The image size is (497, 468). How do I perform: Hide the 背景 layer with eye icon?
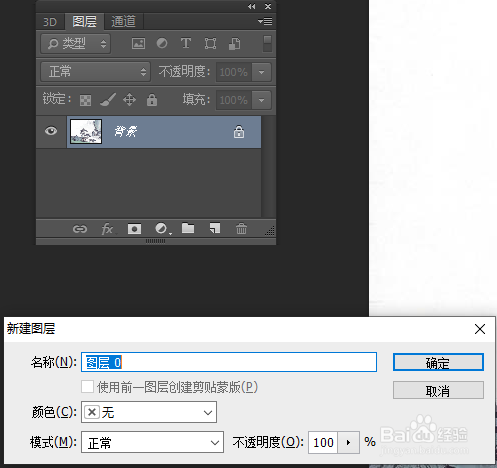[51, 131]
